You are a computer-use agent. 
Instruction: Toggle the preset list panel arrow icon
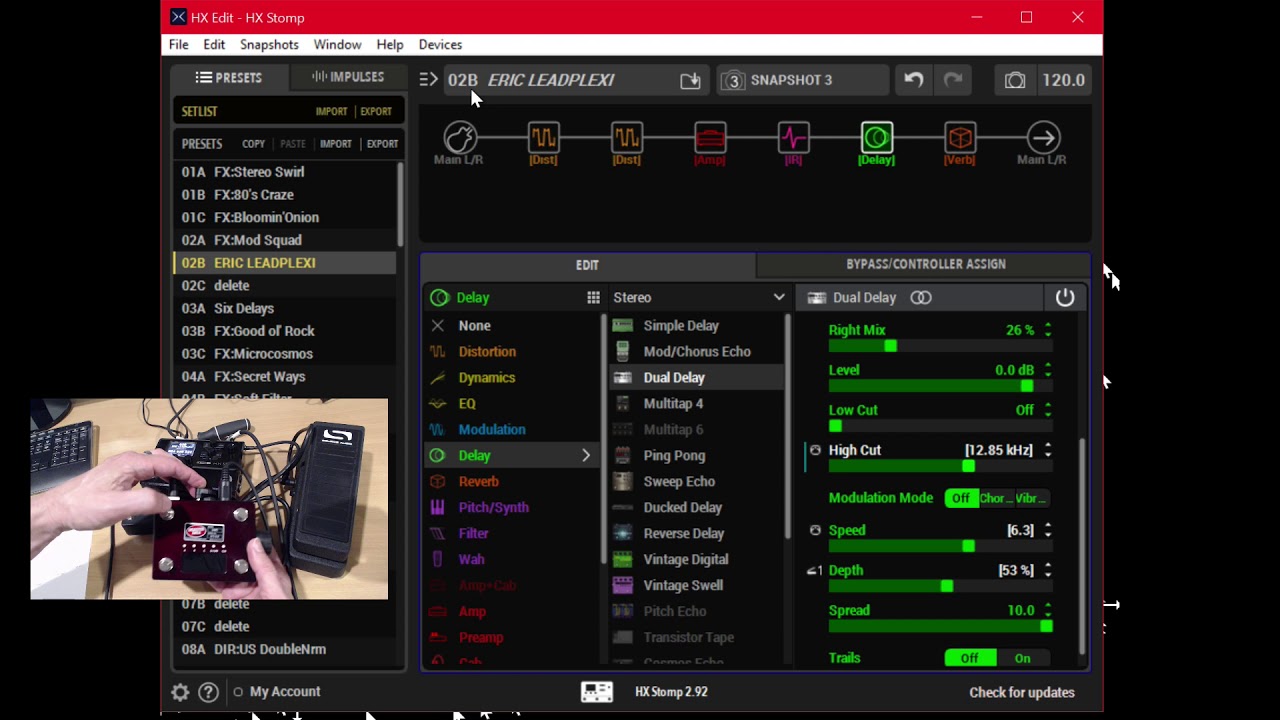pos(429,80)
